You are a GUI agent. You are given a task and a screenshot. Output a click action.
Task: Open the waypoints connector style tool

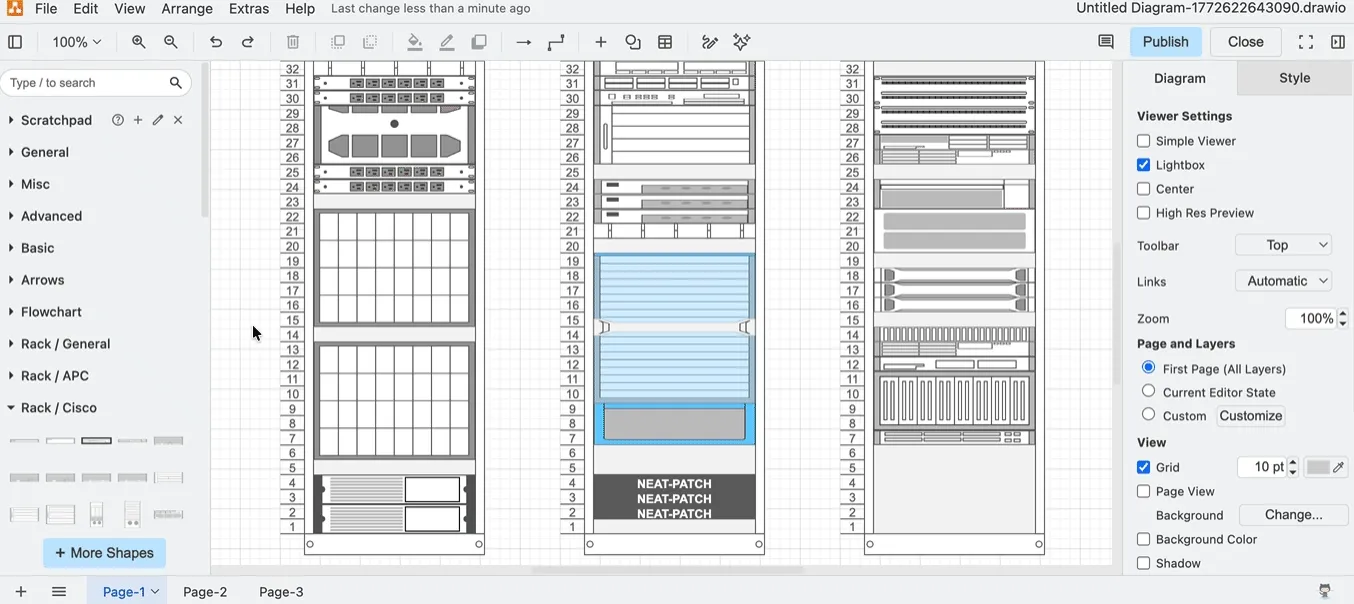tap(556, 42)
